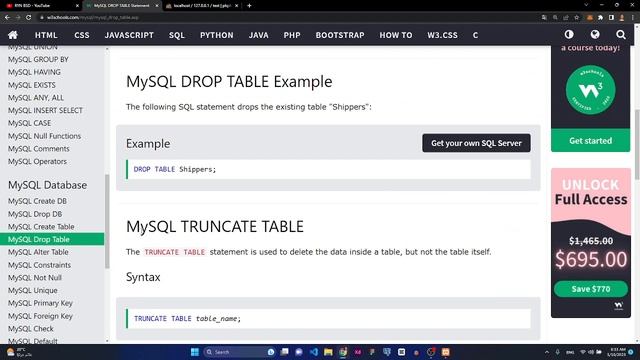Open the BOOTSTRAP tutorial menu
The image size is (640, 360).
pyautogui.click(x=340, y=35)
